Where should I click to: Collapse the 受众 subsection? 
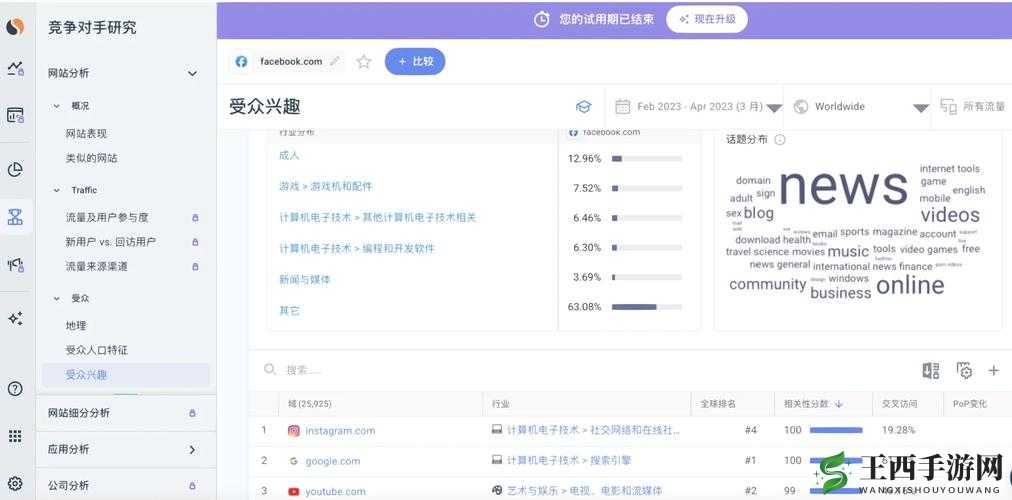coord(57,298)
